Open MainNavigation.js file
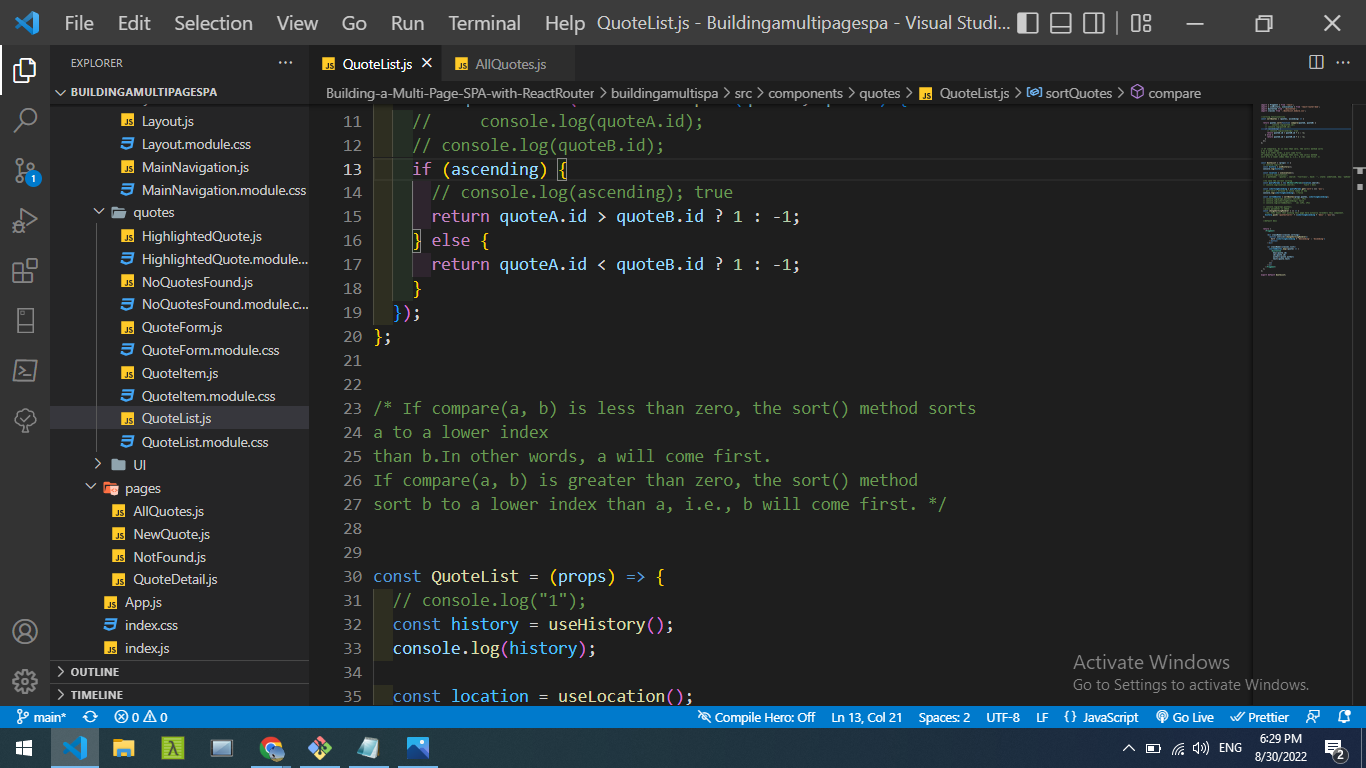1366x768 pixels. (195, 167)
